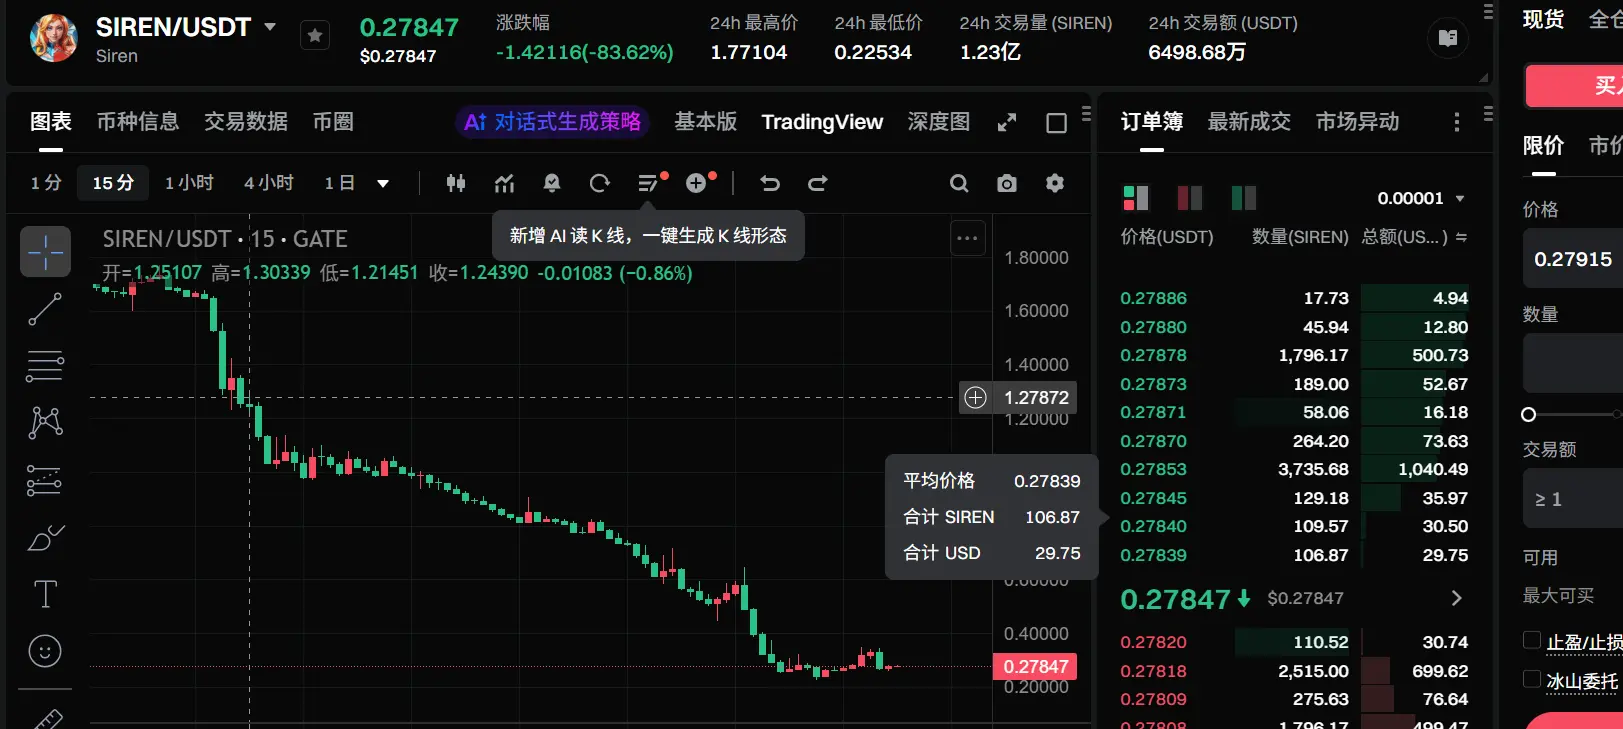Viewport: 1623px width, 729px height.
Task: Expand details arrow beside the 0.27847 mid-price
Action: pyautogui.click(x=1456, y=598)
